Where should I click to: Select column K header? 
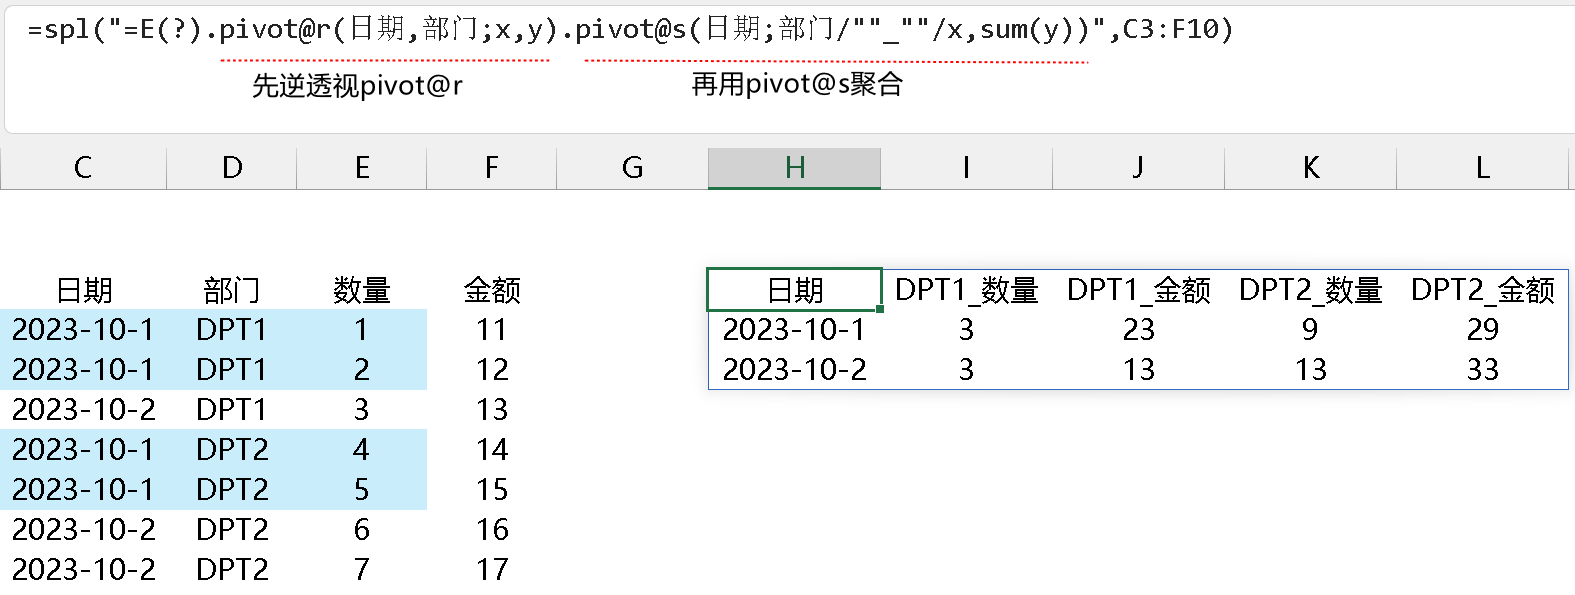pos(1311,168)
